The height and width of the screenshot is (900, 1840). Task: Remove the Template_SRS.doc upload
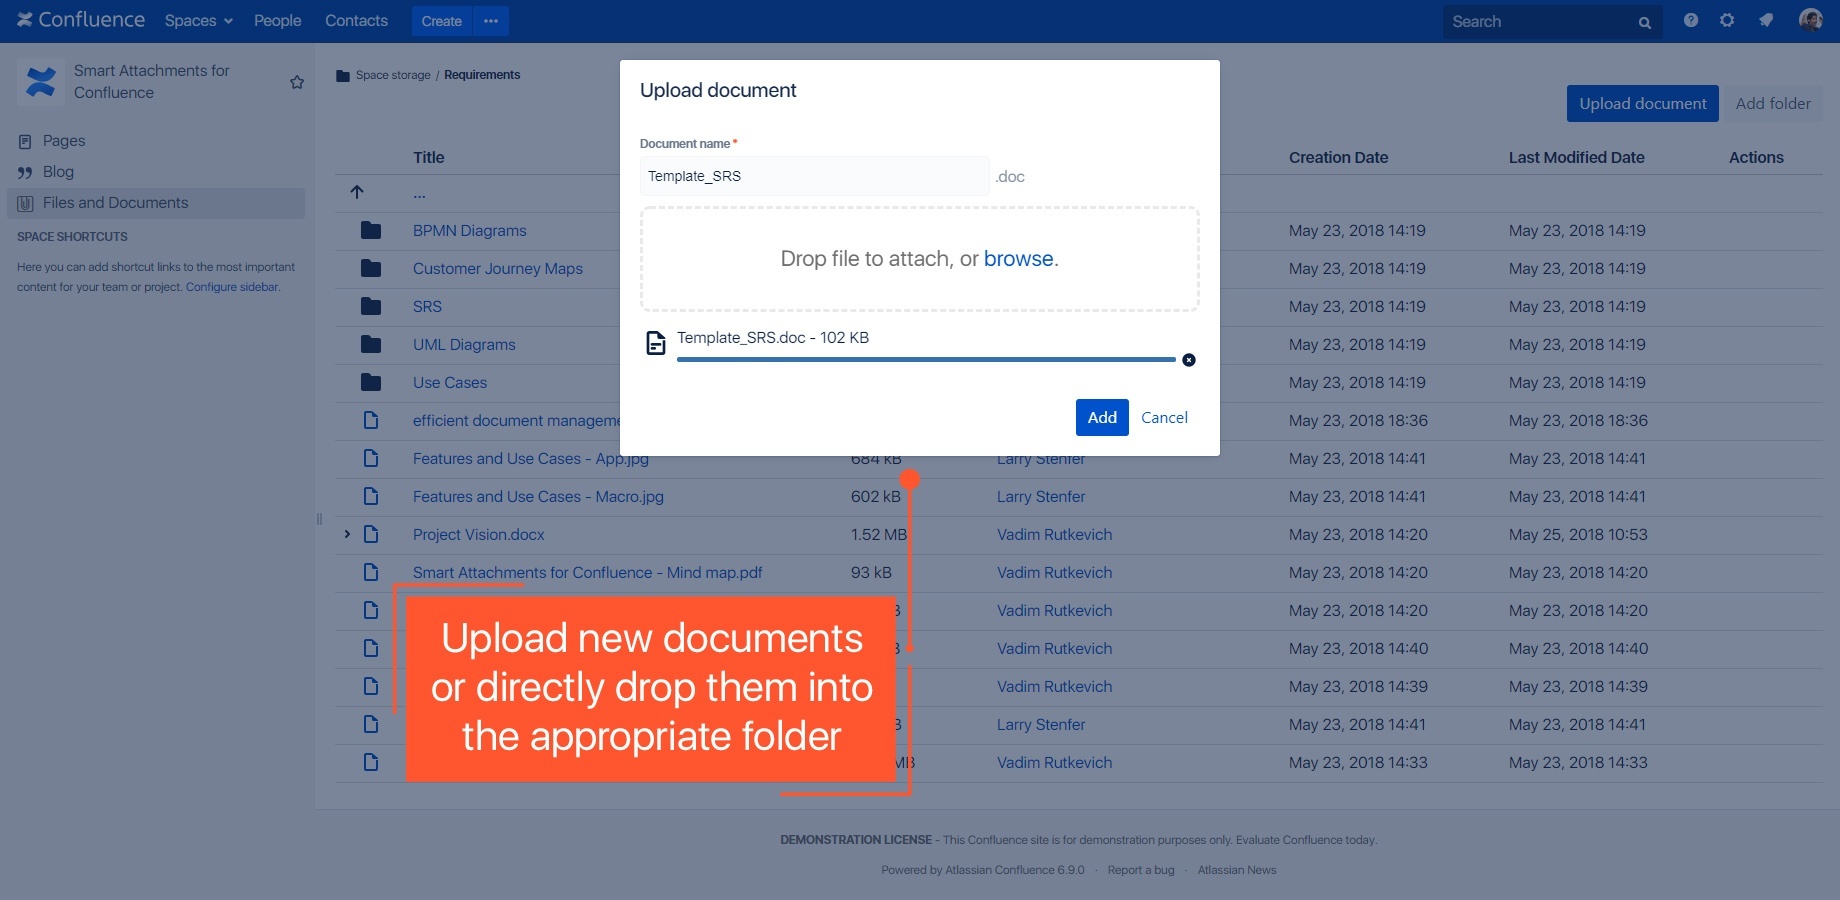click(1188, 360)
